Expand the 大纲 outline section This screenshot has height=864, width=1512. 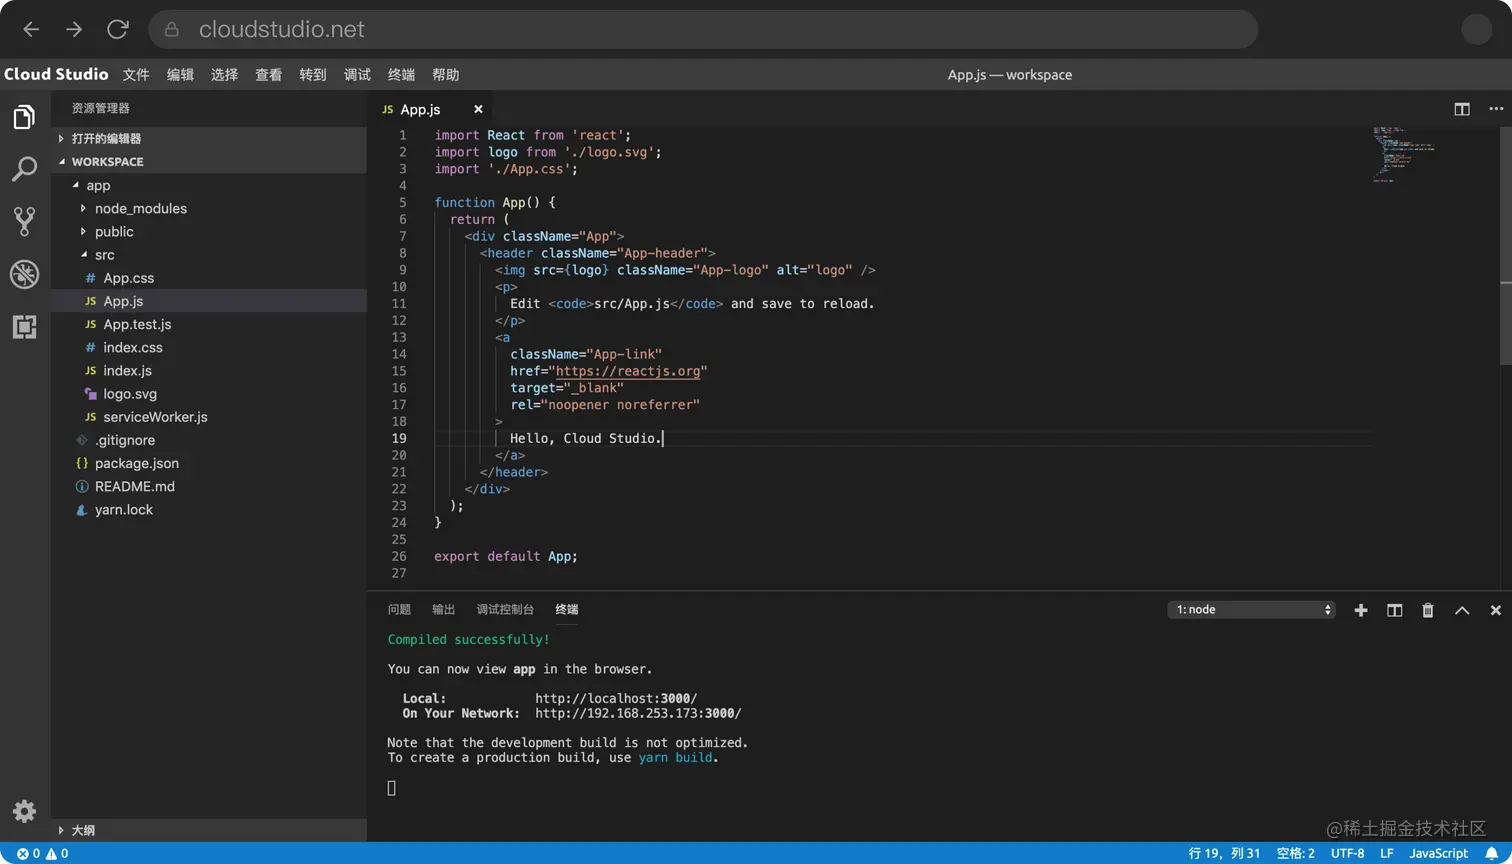click(209, 830)
